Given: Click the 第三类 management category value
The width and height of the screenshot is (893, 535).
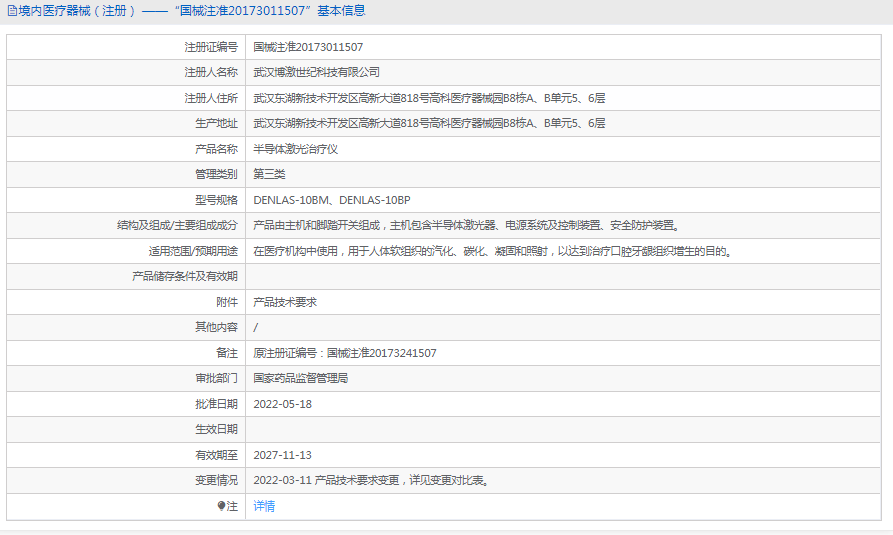Looking at the screenshot, I should [269, 174].
